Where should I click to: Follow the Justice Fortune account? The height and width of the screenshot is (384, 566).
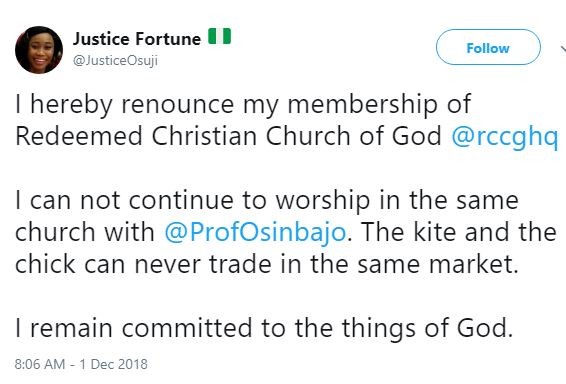pos(488,47)
